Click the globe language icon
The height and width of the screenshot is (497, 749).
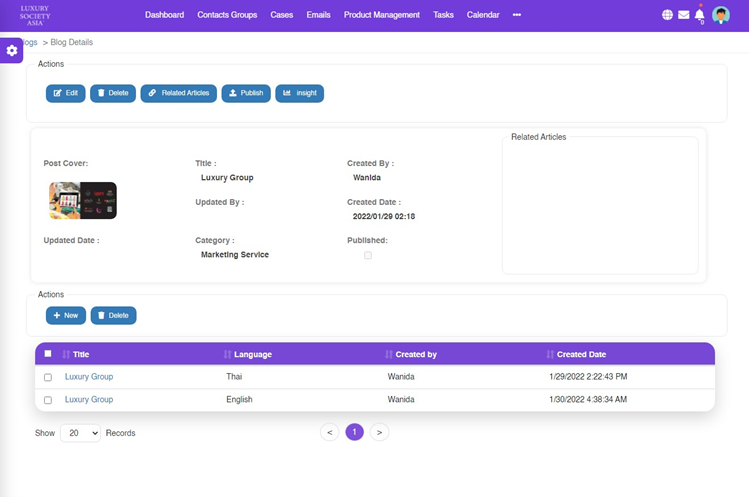point(668,15)
